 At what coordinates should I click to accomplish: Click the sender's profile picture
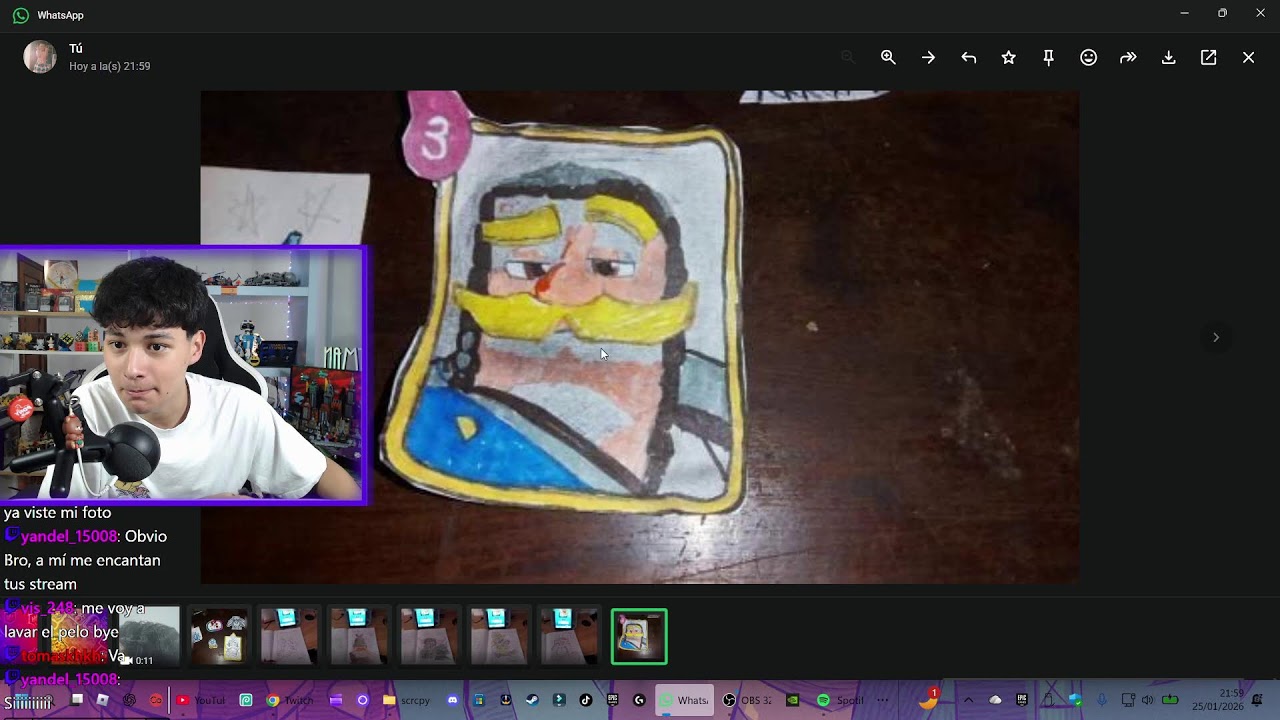(40, 57)
